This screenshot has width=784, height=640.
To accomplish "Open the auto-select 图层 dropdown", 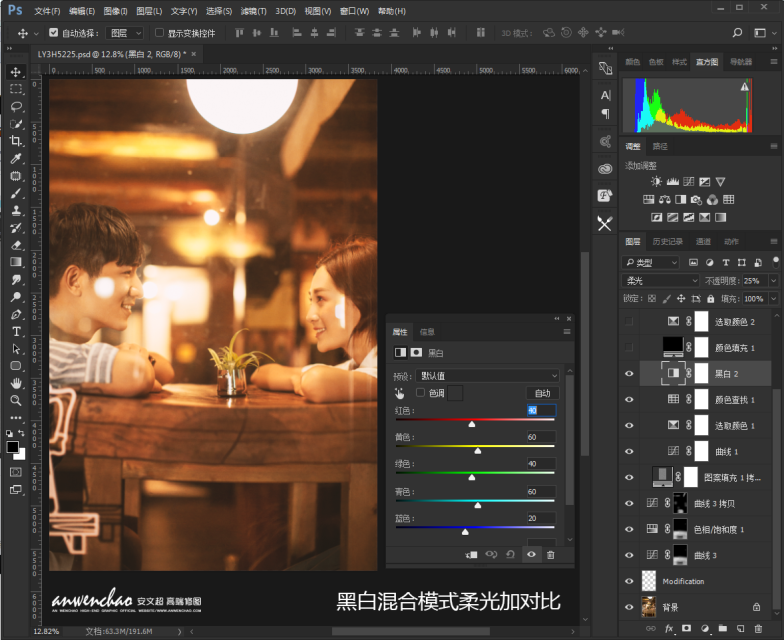I will pos(126,33).
